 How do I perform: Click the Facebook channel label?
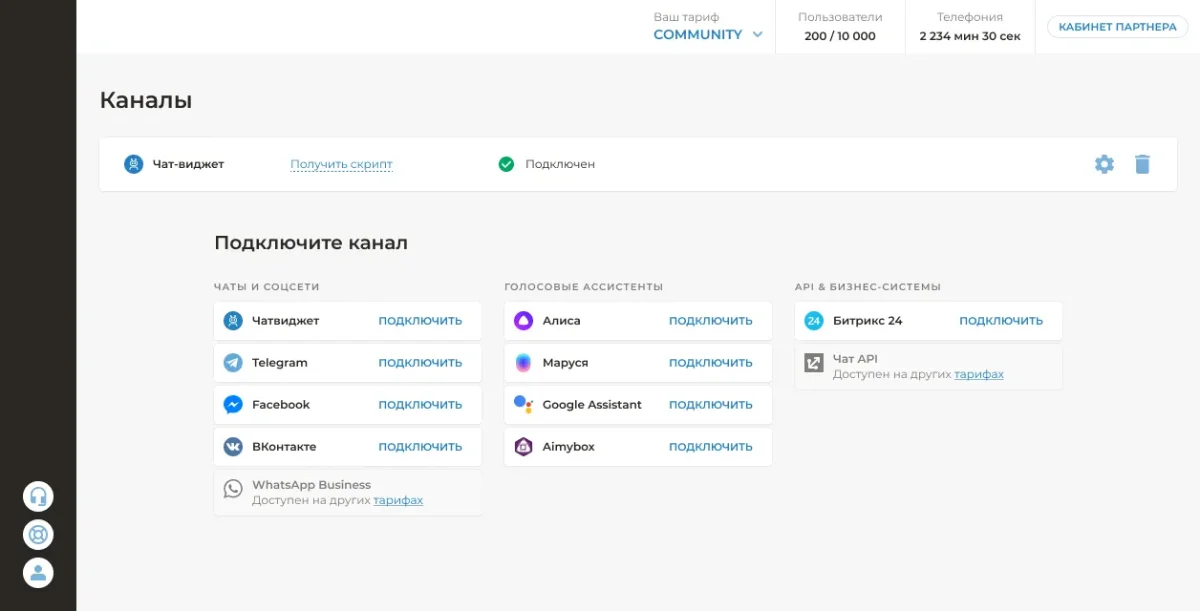[281, 405]
